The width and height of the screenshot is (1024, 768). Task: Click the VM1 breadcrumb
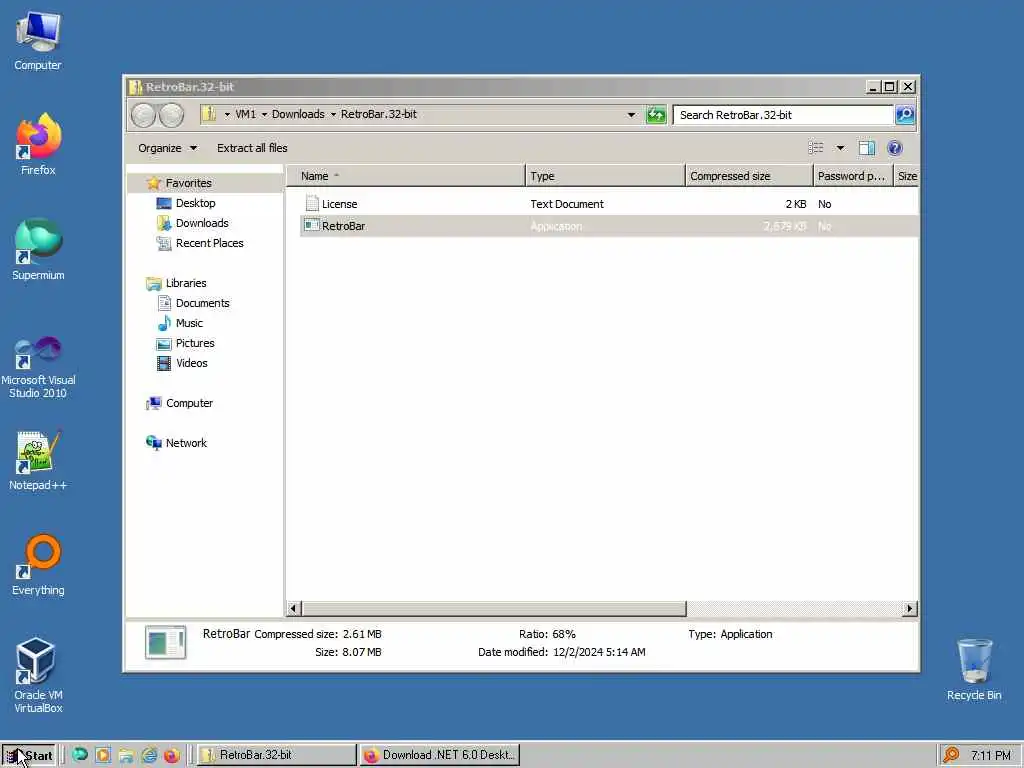pos(246,114)
